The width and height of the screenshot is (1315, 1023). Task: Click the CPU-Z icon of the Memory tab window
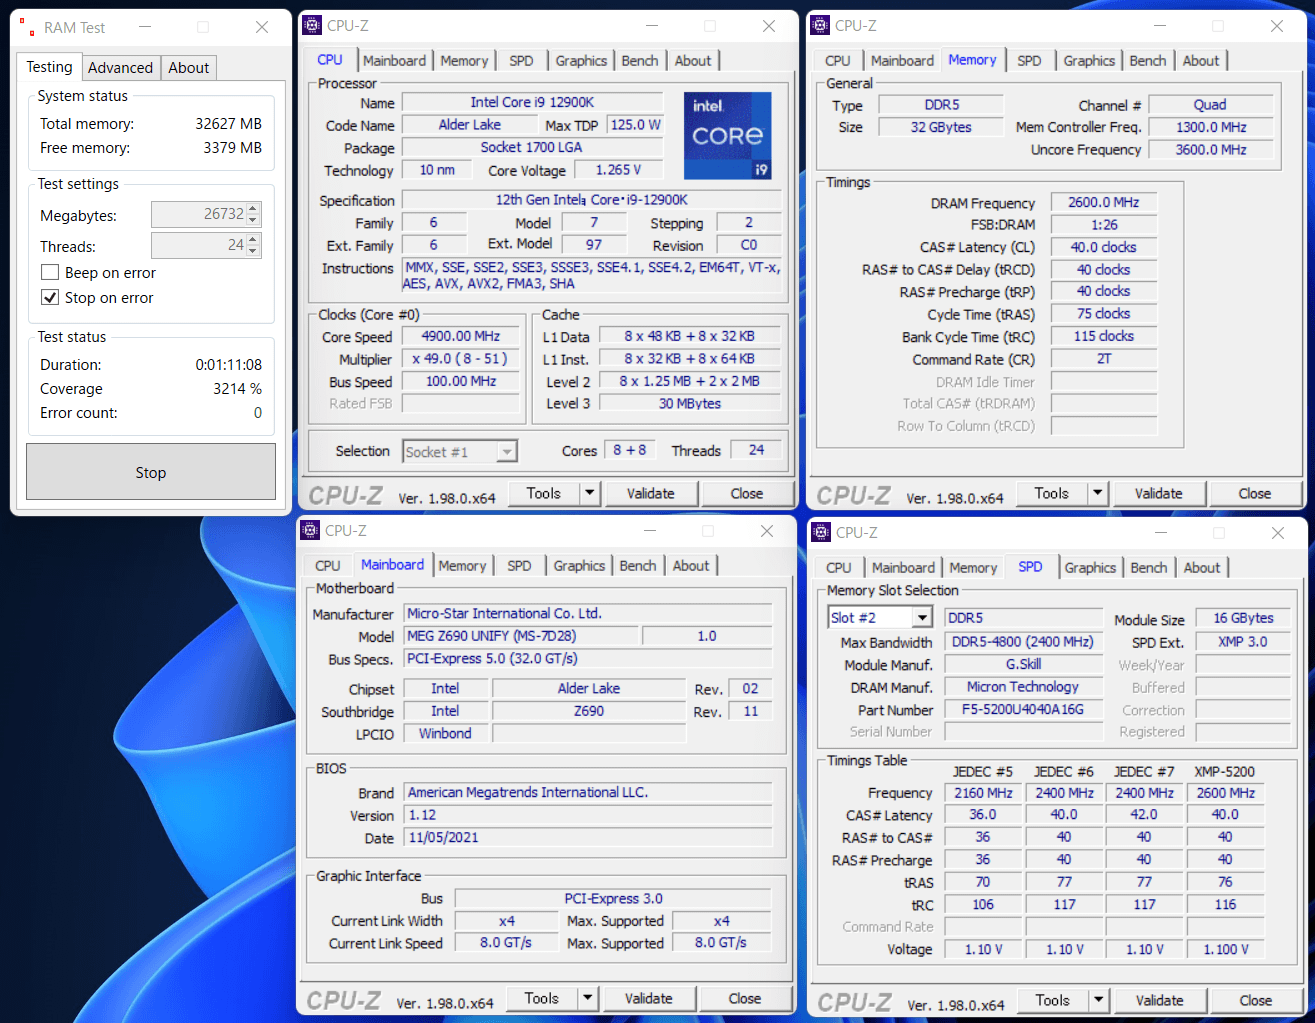coord(820,26)
